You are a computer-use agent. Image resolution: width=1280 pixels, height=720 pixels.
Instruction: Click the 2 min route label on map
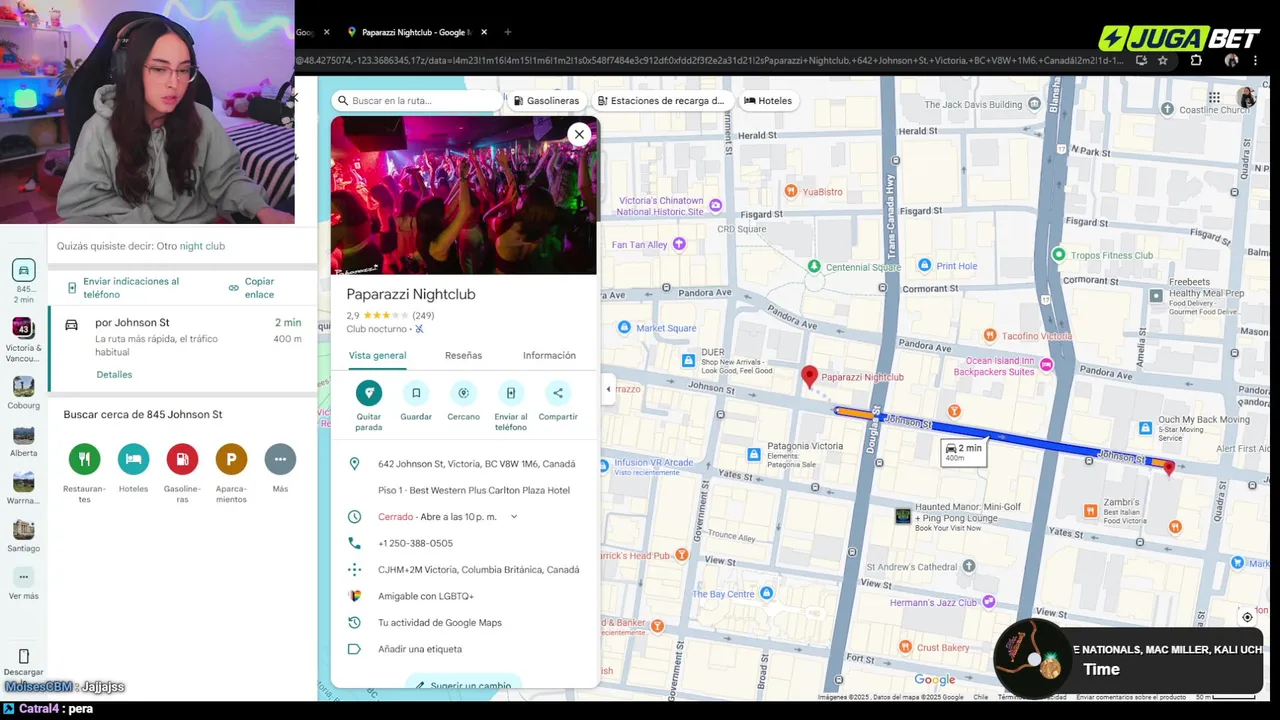(x=964, y=452)
